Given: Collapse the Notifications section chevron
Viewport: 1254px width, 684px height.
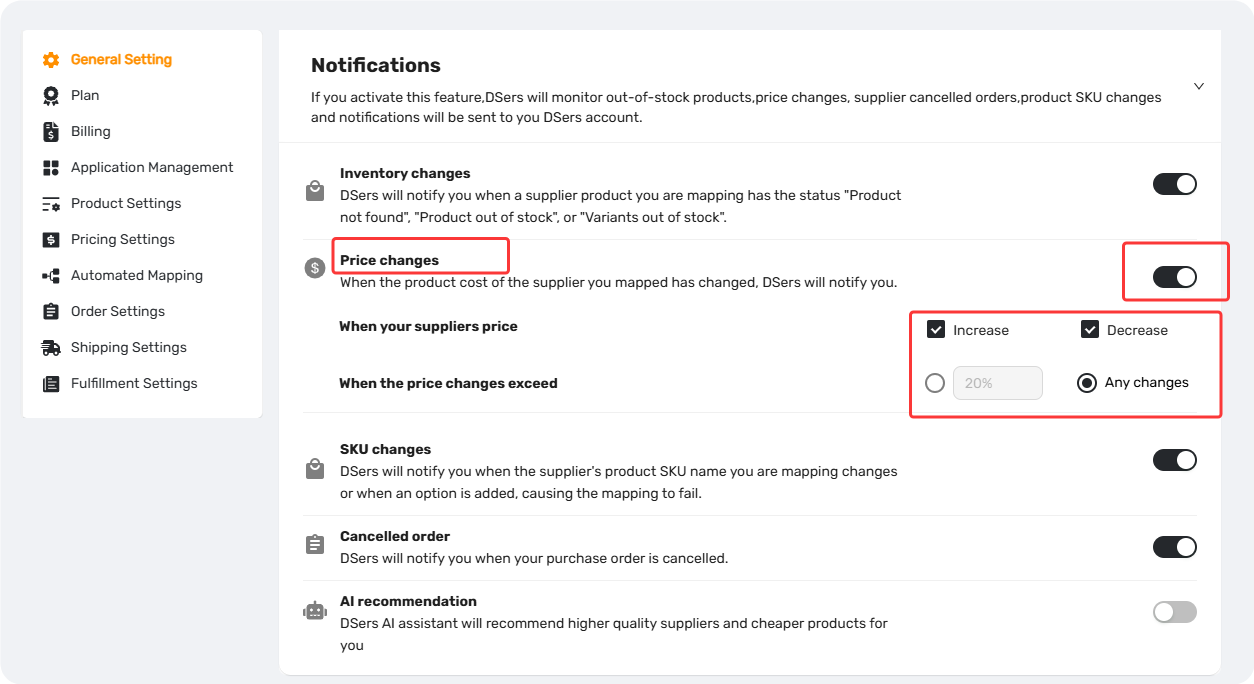Looking at the screenshot, I should click(1199, 86).
